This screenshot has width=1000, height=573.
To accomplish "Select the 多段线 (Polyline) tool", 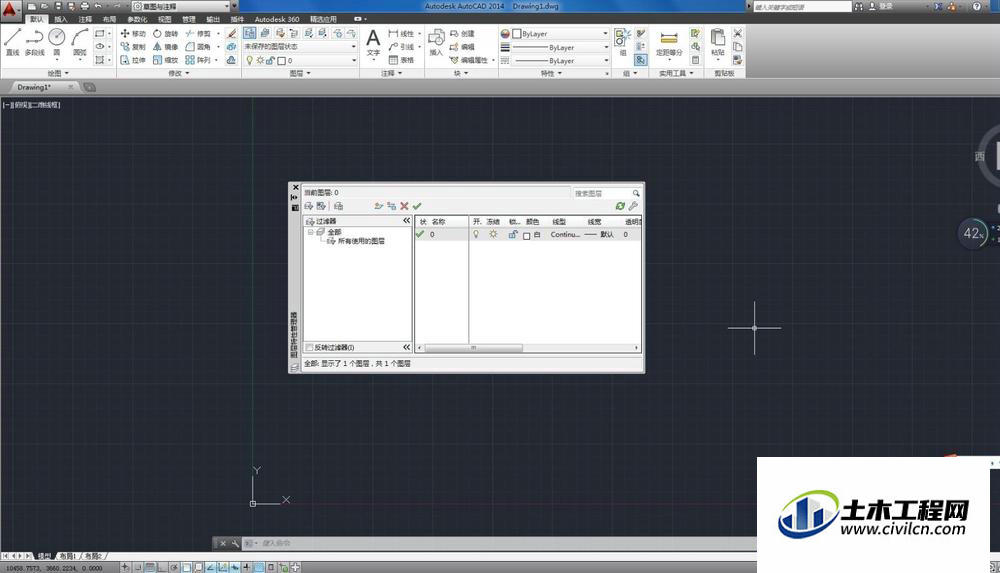I will tap(34, 41).
